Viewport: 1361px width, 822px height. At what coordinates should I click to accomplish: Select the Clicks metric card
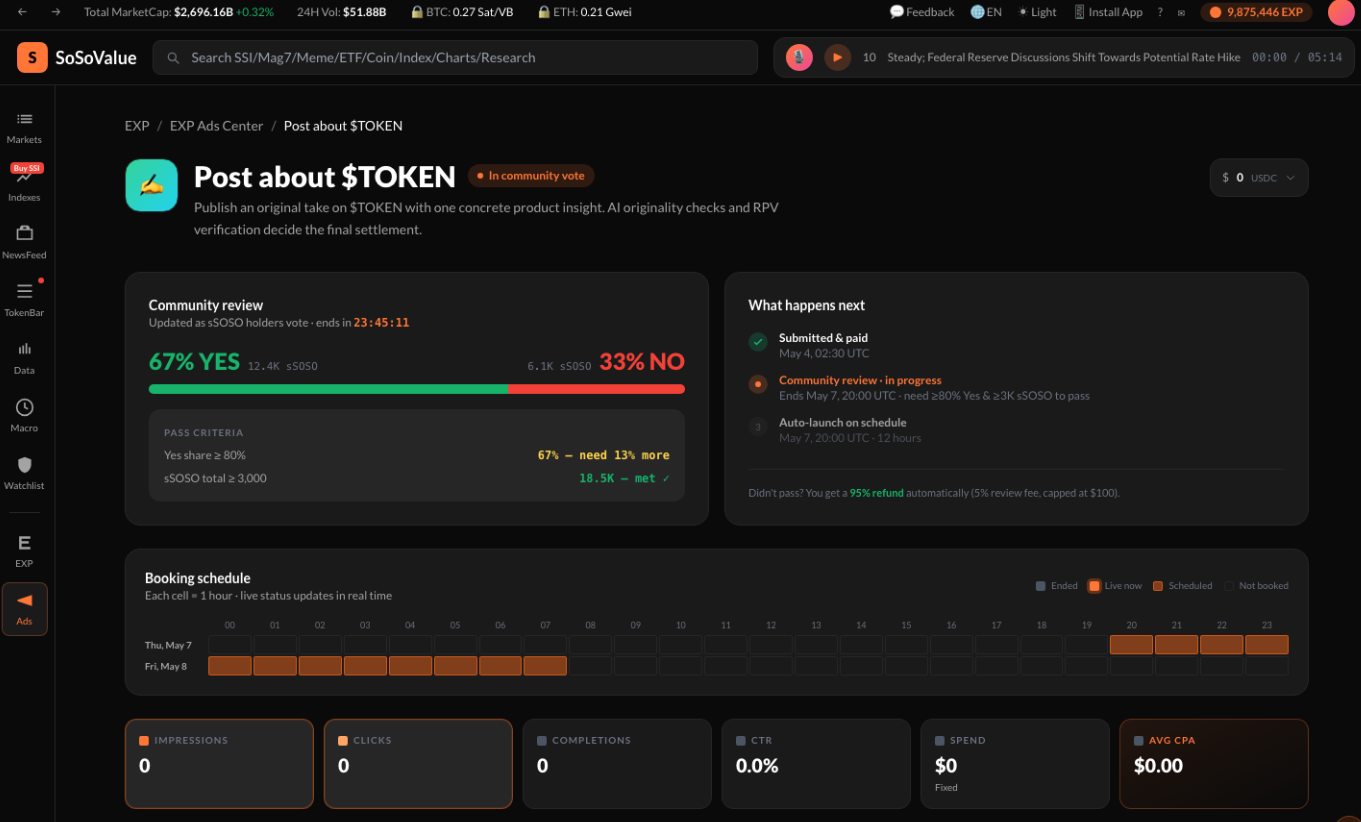(x=418, y=763)
